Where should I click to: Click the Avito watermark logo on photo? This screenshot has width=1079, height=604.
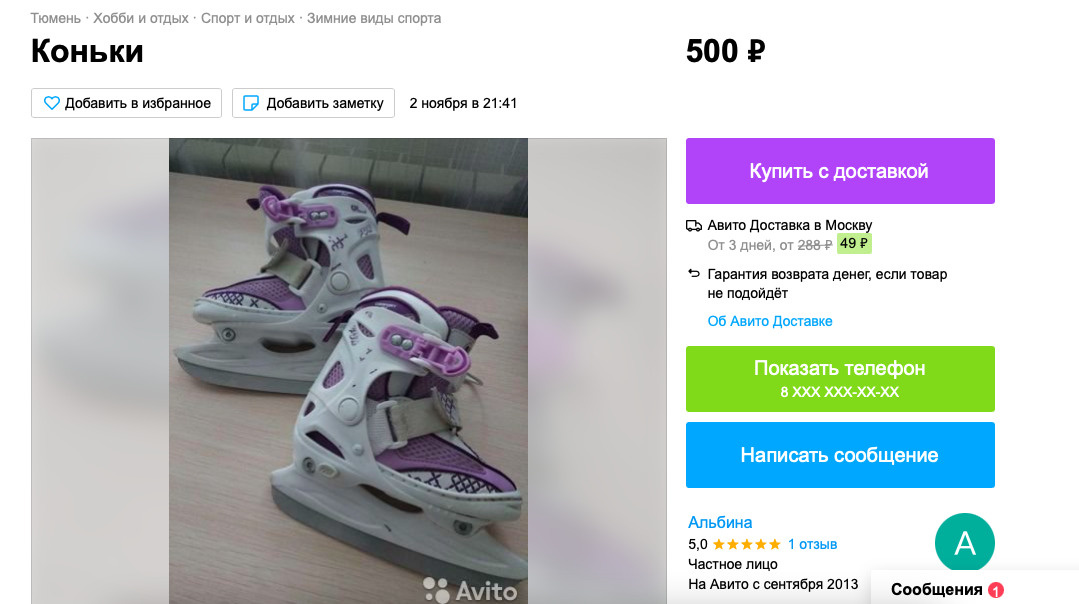470,590
